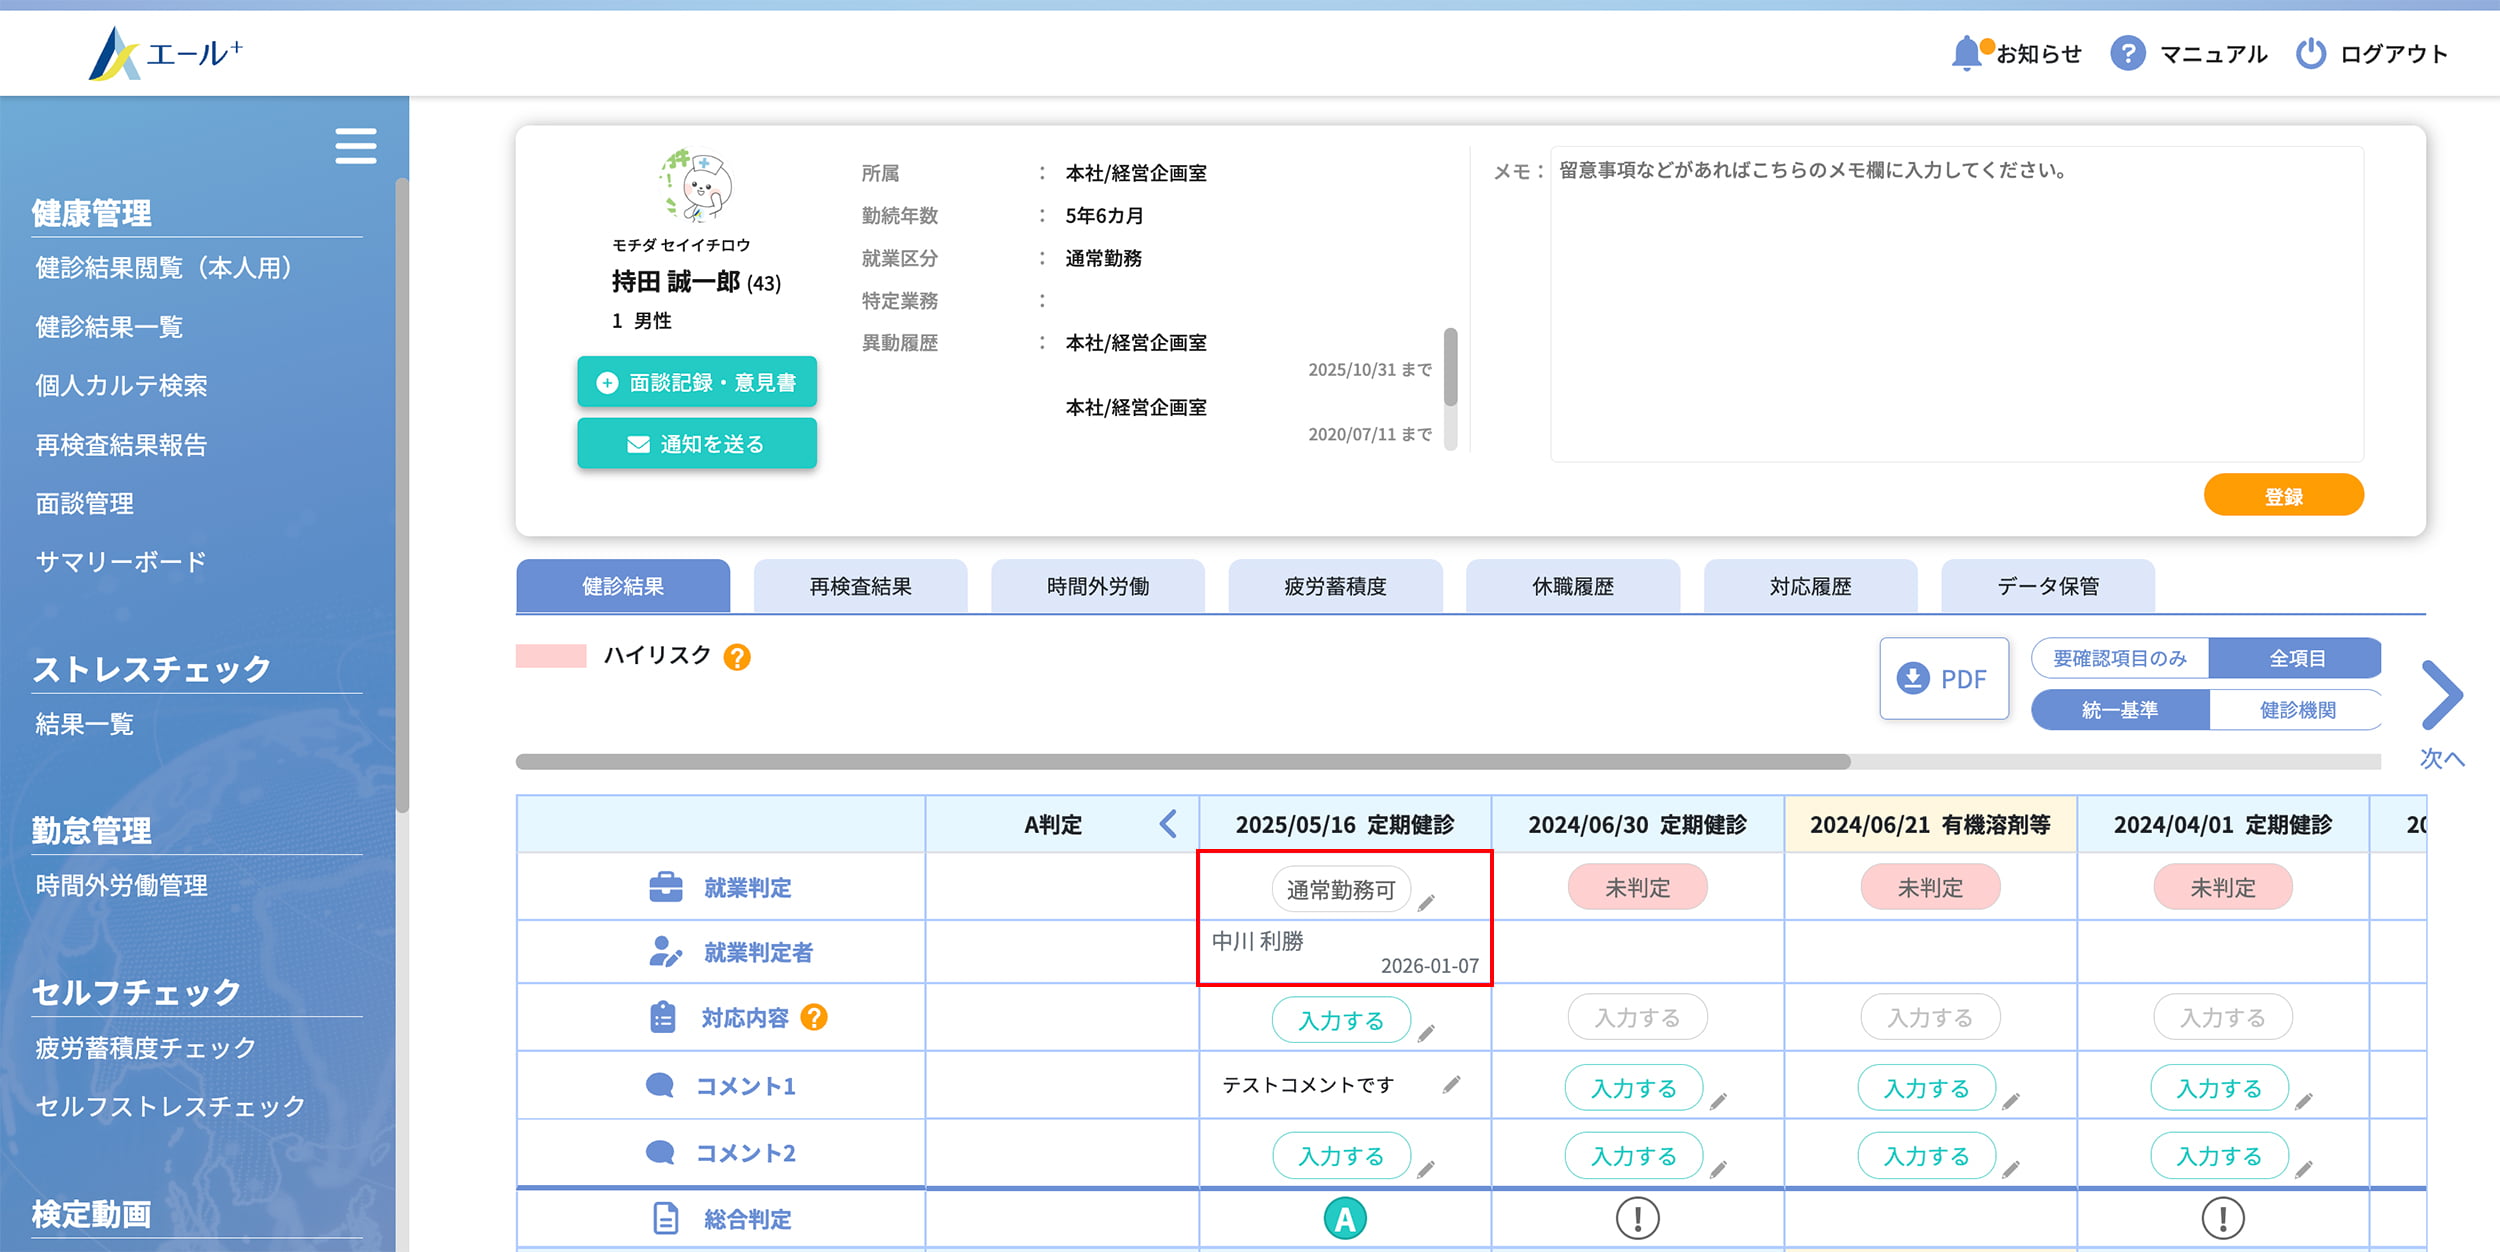Click the お知らせ bell notification icon
Image resolution: width=2500 pixels, height=1252 pixels.
[x=1966, y=53]
